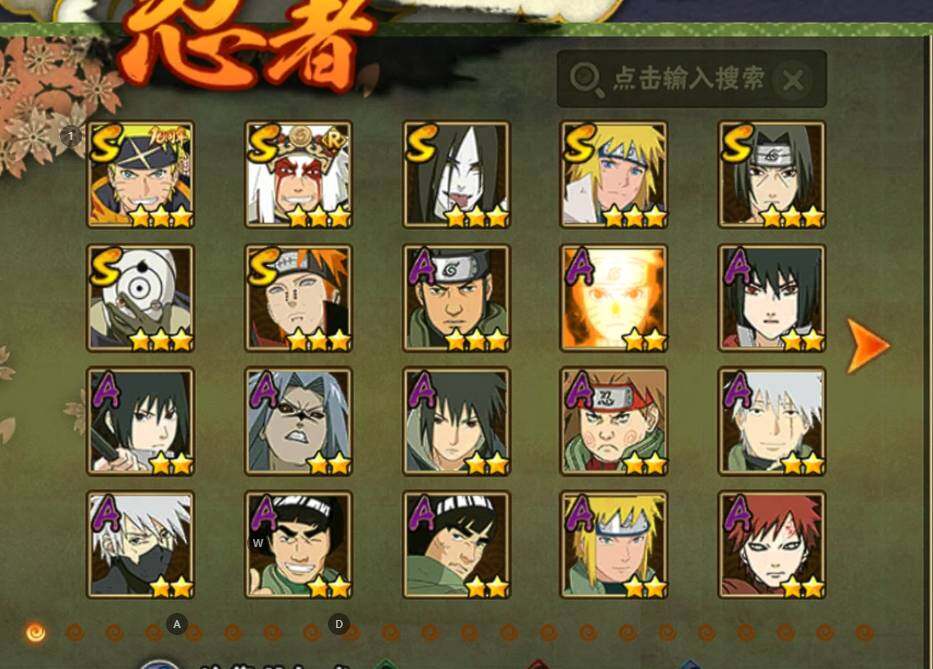This screenshot has width=933, height=669.
Task: Select the A-rank Asuma portrait
Action: click(456, 298)
